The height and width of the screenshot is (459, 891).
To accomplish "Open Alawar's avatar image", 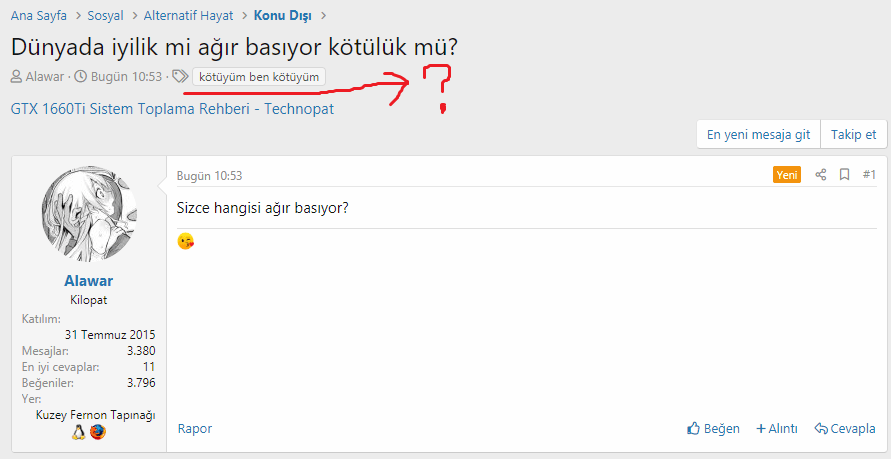I will click(x=89, y=214).
